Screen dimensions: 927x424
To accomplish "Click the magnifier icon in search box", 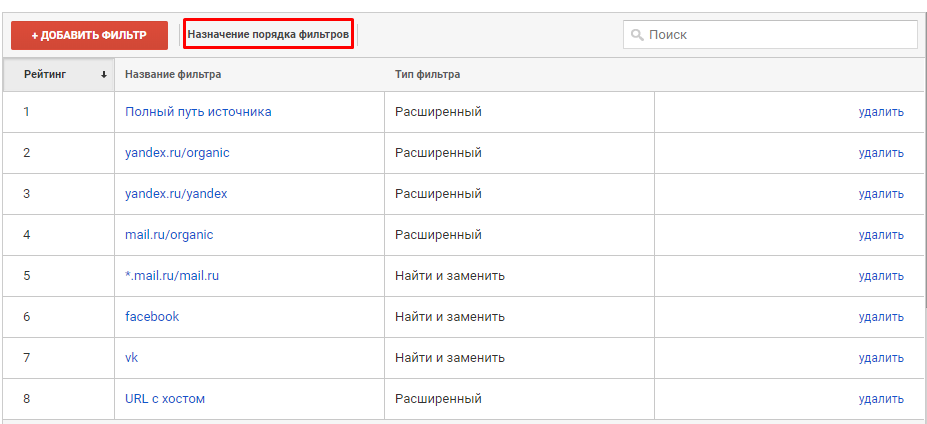I will point(637,35).
